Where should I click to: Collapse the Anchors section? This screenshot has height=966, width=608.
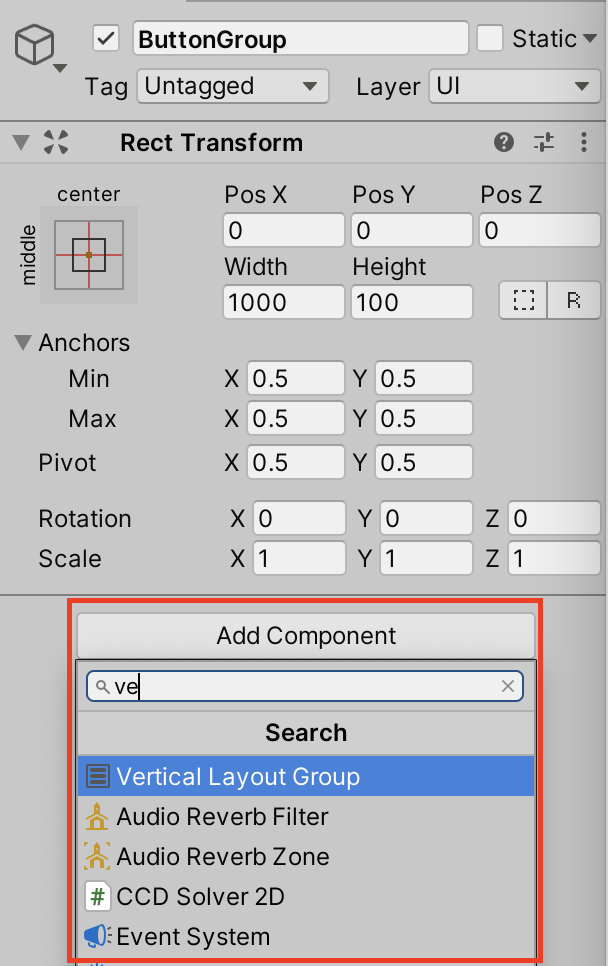click(x=22, y=343)
